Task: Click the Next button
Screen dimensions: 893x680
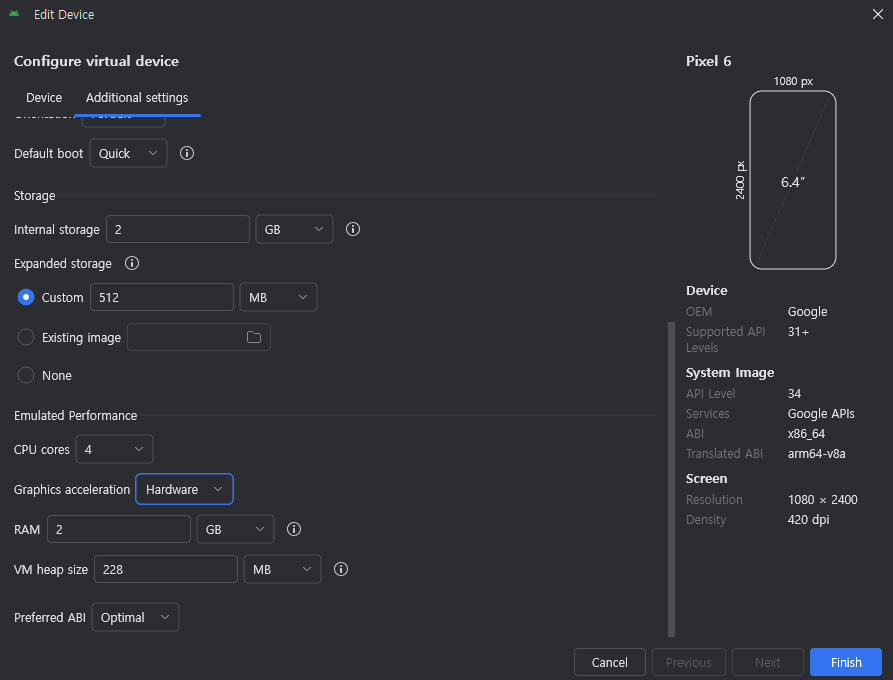Action: pyautogui.click(x=767, y=662)
